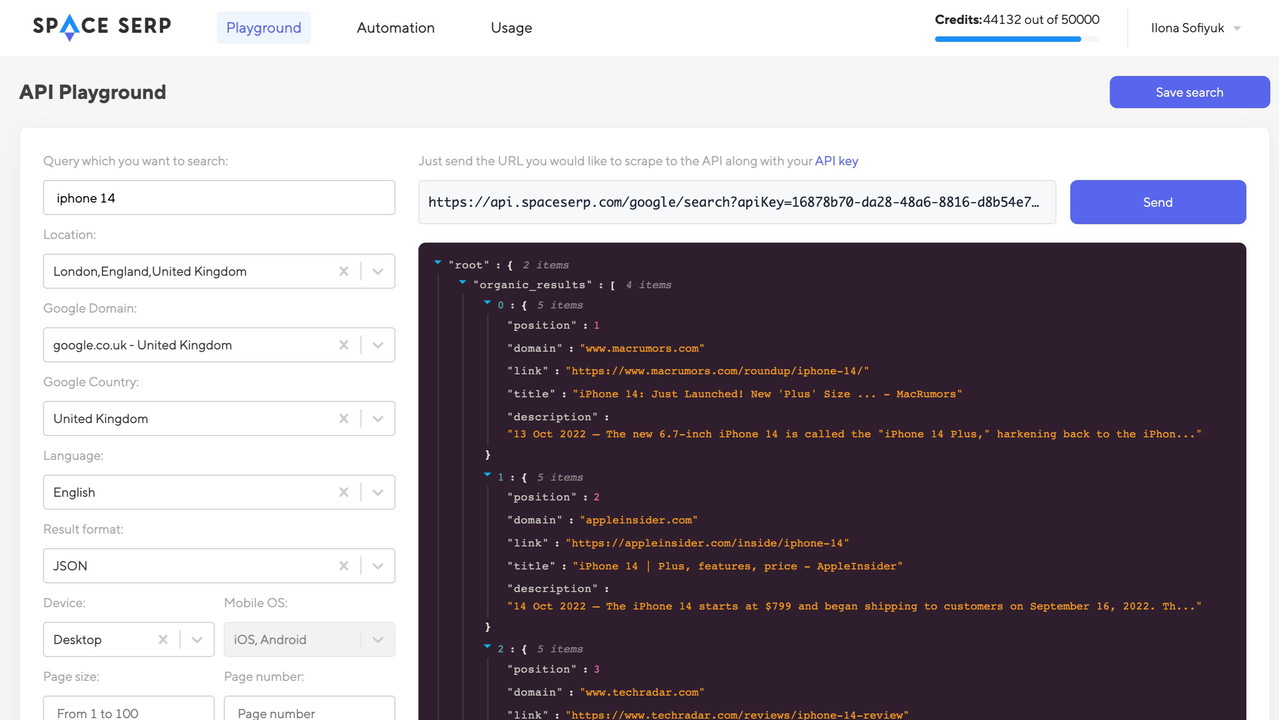This screenshot has width=1279, height=720.
Task: Collapse the organic_results array
Action: click(x=462, y=283)
